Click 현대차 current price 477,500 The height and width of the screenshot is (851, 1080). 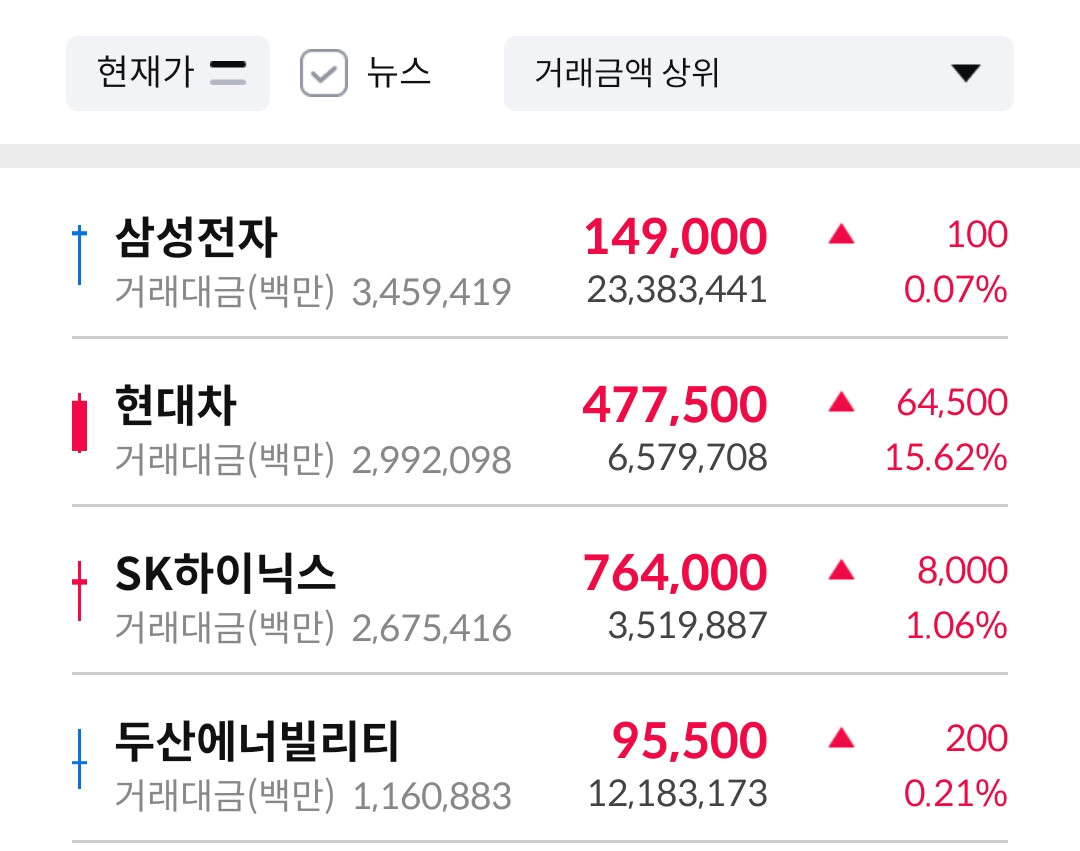click(675, 405)
